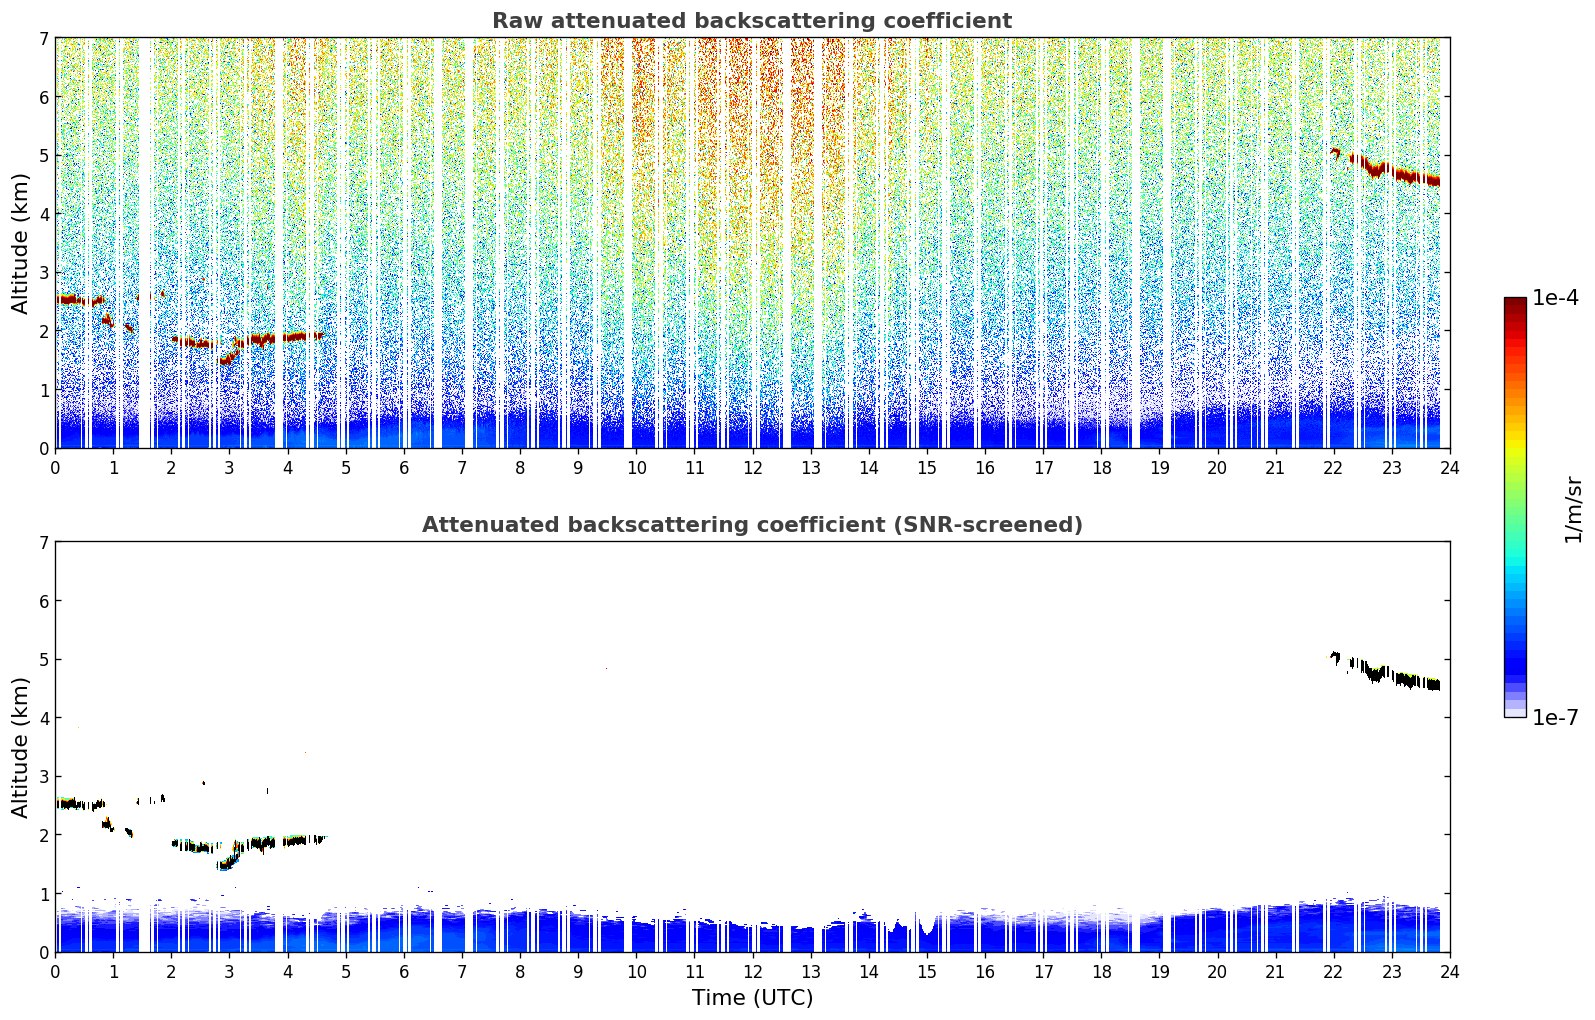Click the "6" time tick of the raw plot
The image size is (1595, 1020).
point(404,467)
